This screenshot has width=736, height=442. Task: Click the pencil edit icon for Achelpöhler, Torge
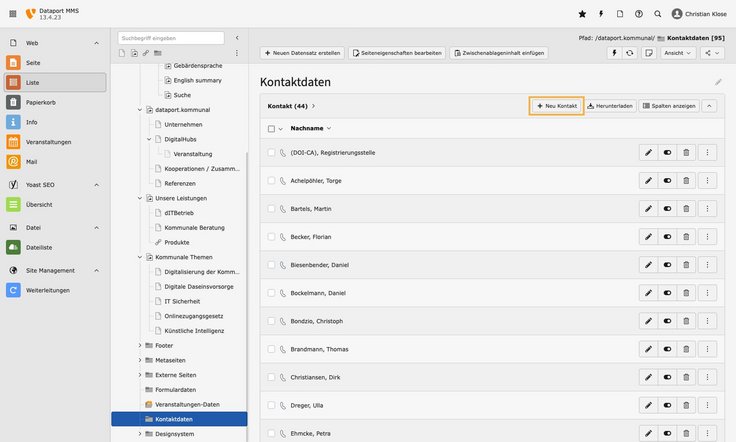point(648,181)
